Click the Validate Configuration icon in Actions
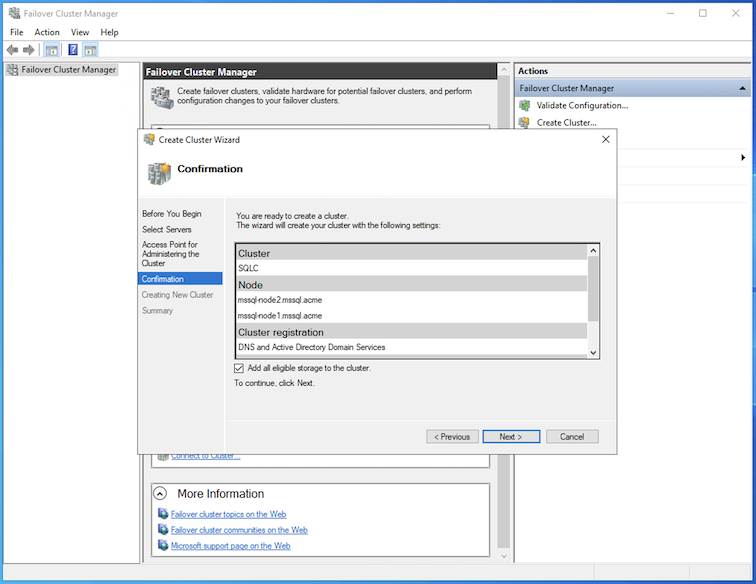The height and width of the screenshot is (584, 756). coord(525,105)
